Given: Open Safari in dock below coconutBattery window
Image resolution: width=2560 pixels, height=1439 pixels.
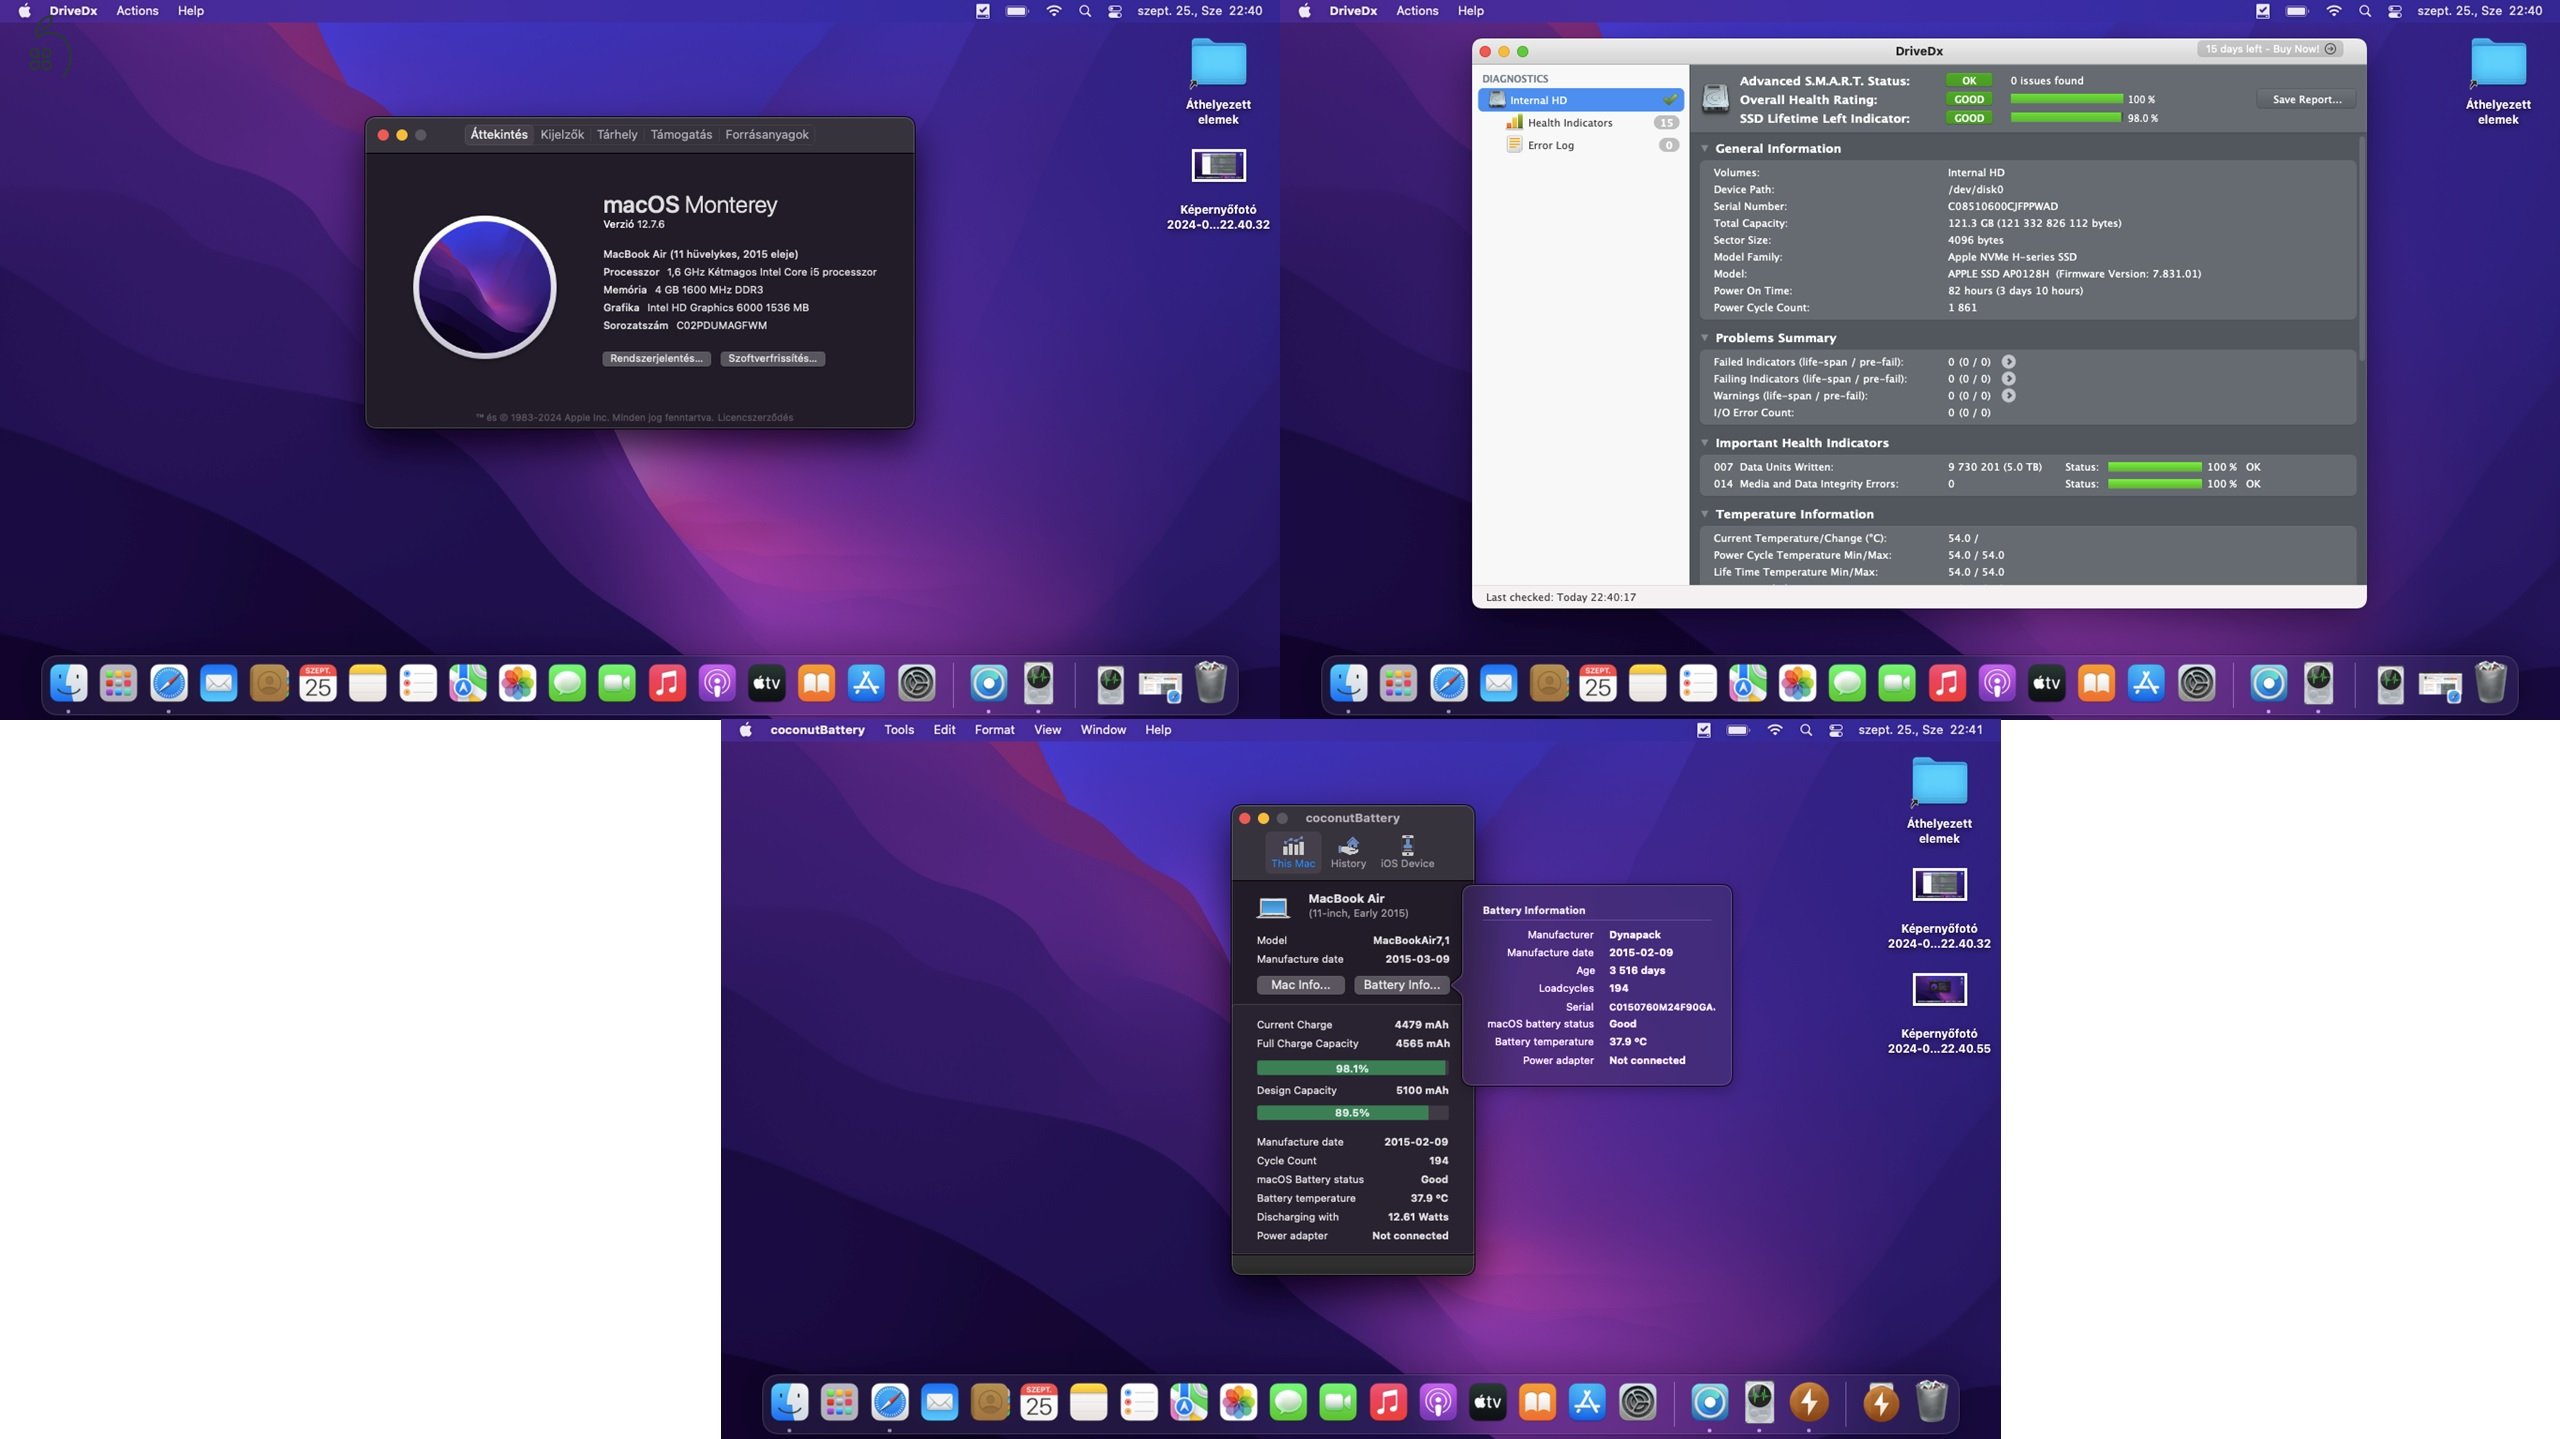Looking at the screenshot, I should tap(889, 1403).
